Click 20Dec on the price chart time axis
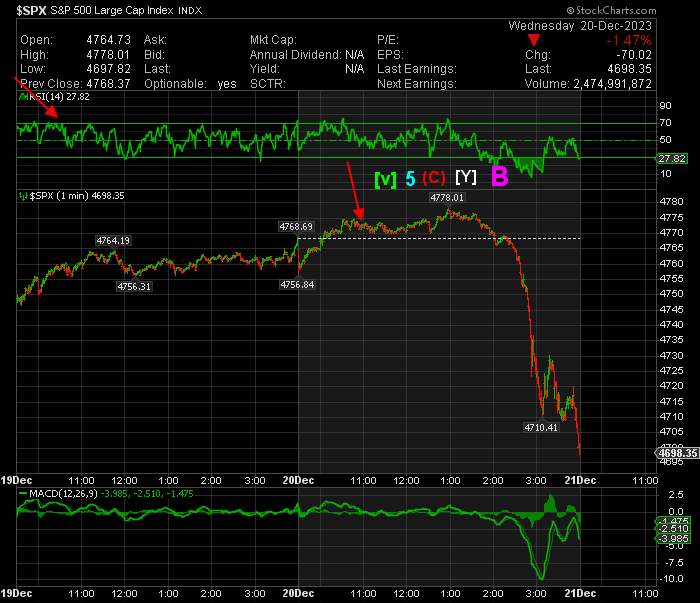Viewport: 700px width, 603px height. [298, 481]
